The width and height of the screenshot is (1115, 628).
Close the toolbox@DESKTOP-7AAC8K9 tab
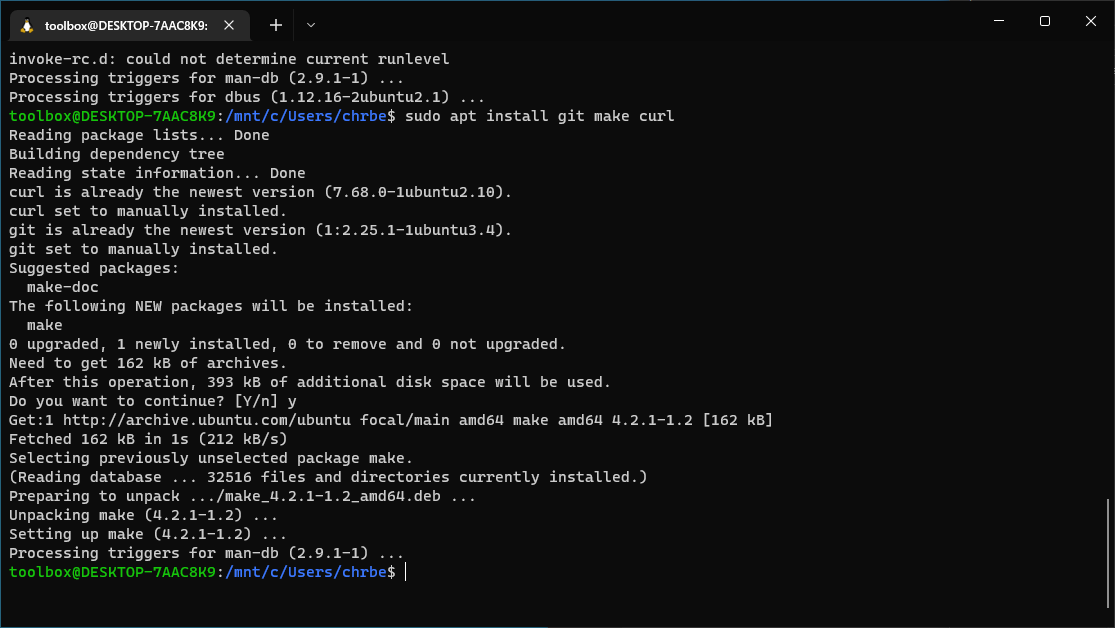[x=229, y=25]
